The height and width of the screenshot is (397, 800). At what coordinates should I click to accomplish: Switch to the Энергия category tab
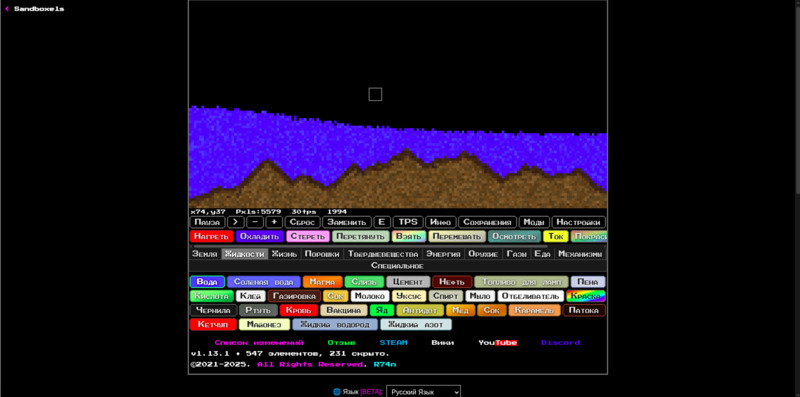(x=443, y=254)
